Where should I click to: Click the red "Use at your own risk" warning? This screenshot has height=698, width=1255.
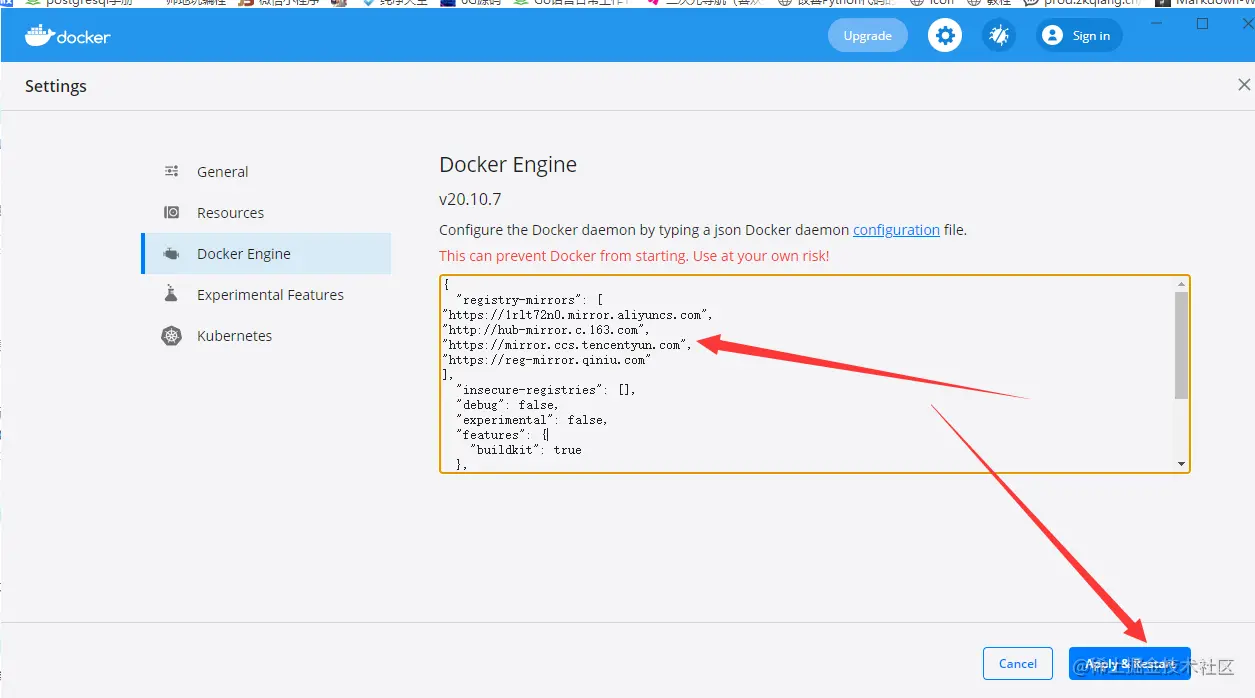pyautogui.click(x=634, y=256)
